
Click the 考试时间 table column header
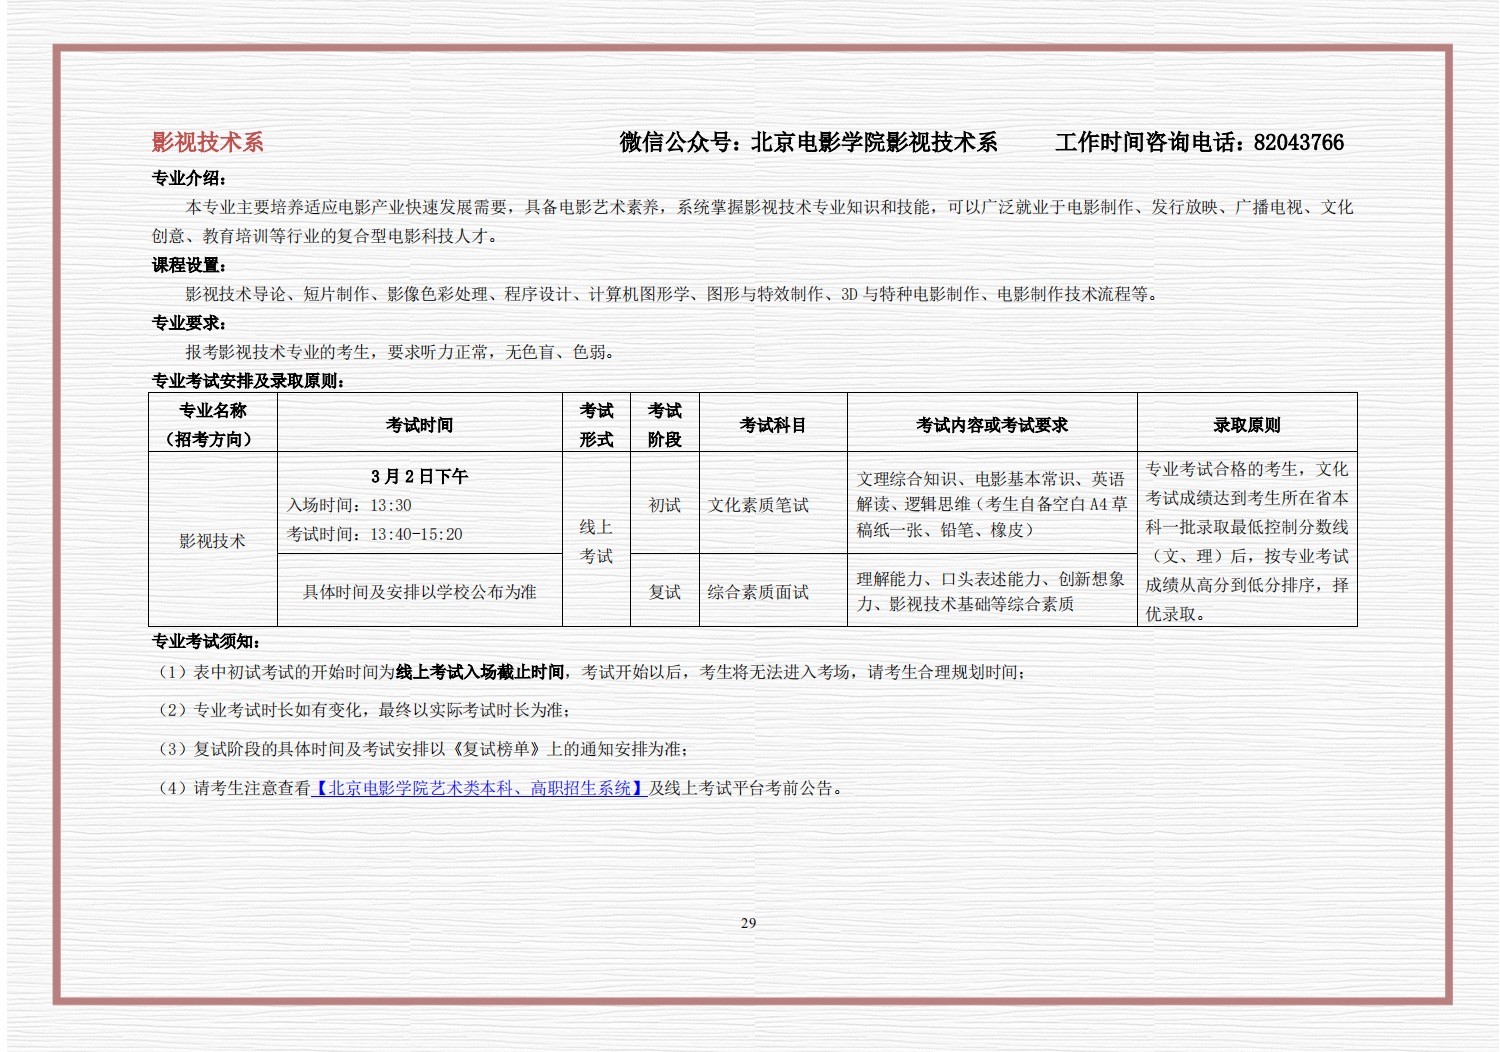[x=419, y=425]
